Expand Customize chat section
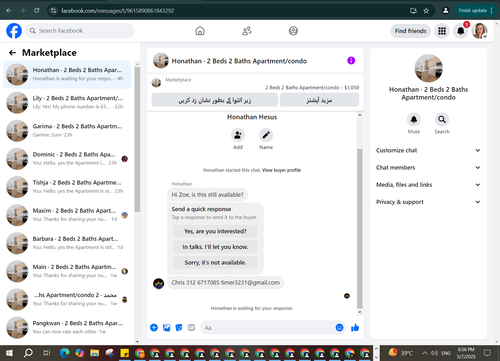The width and height of the screenshot is (500, 361). click(x=428, y=150)
